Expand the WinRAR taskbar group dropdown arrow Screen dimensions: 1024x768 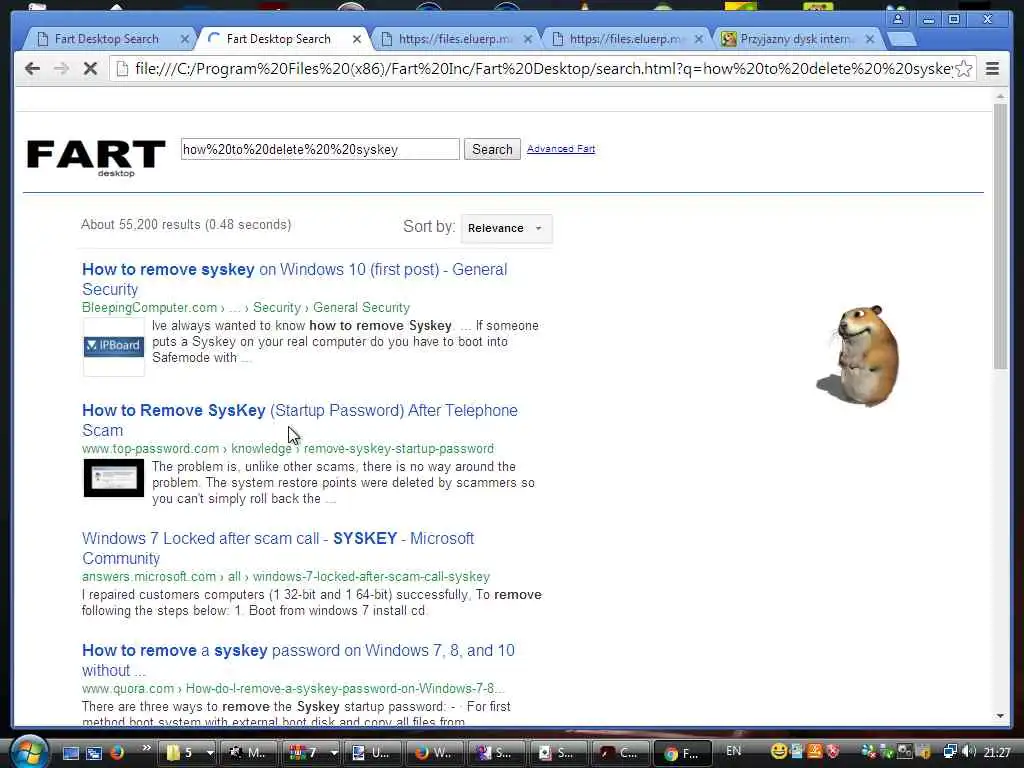pyautogui.click(x=333, y=753)
